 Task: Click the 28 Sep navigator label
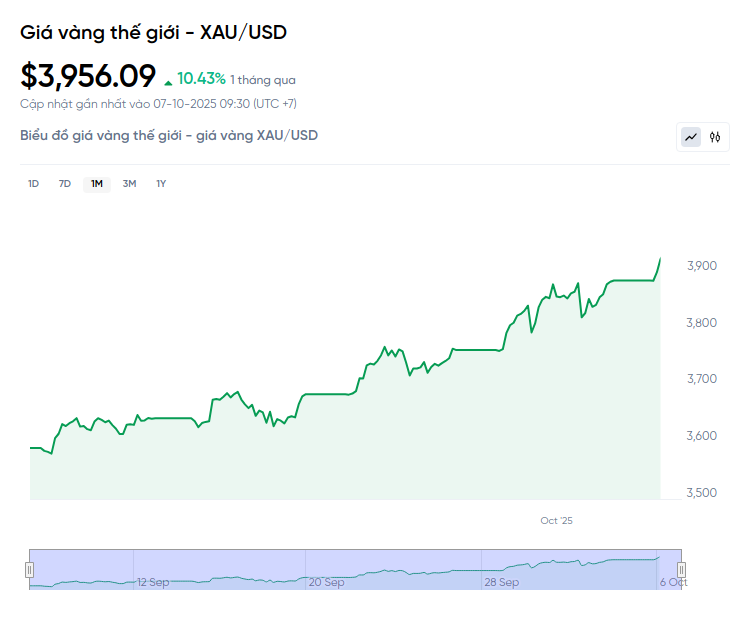[x=501, y=582]
